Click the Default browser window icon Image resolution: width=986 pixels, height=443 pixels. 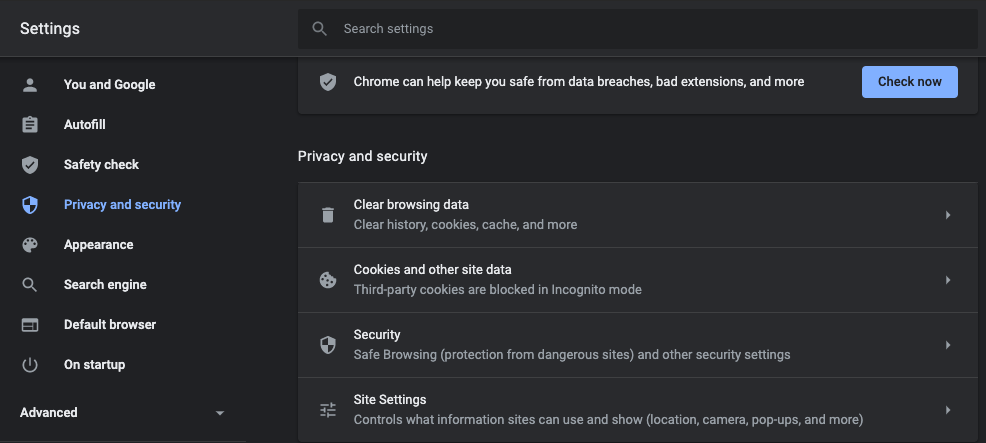30,325
